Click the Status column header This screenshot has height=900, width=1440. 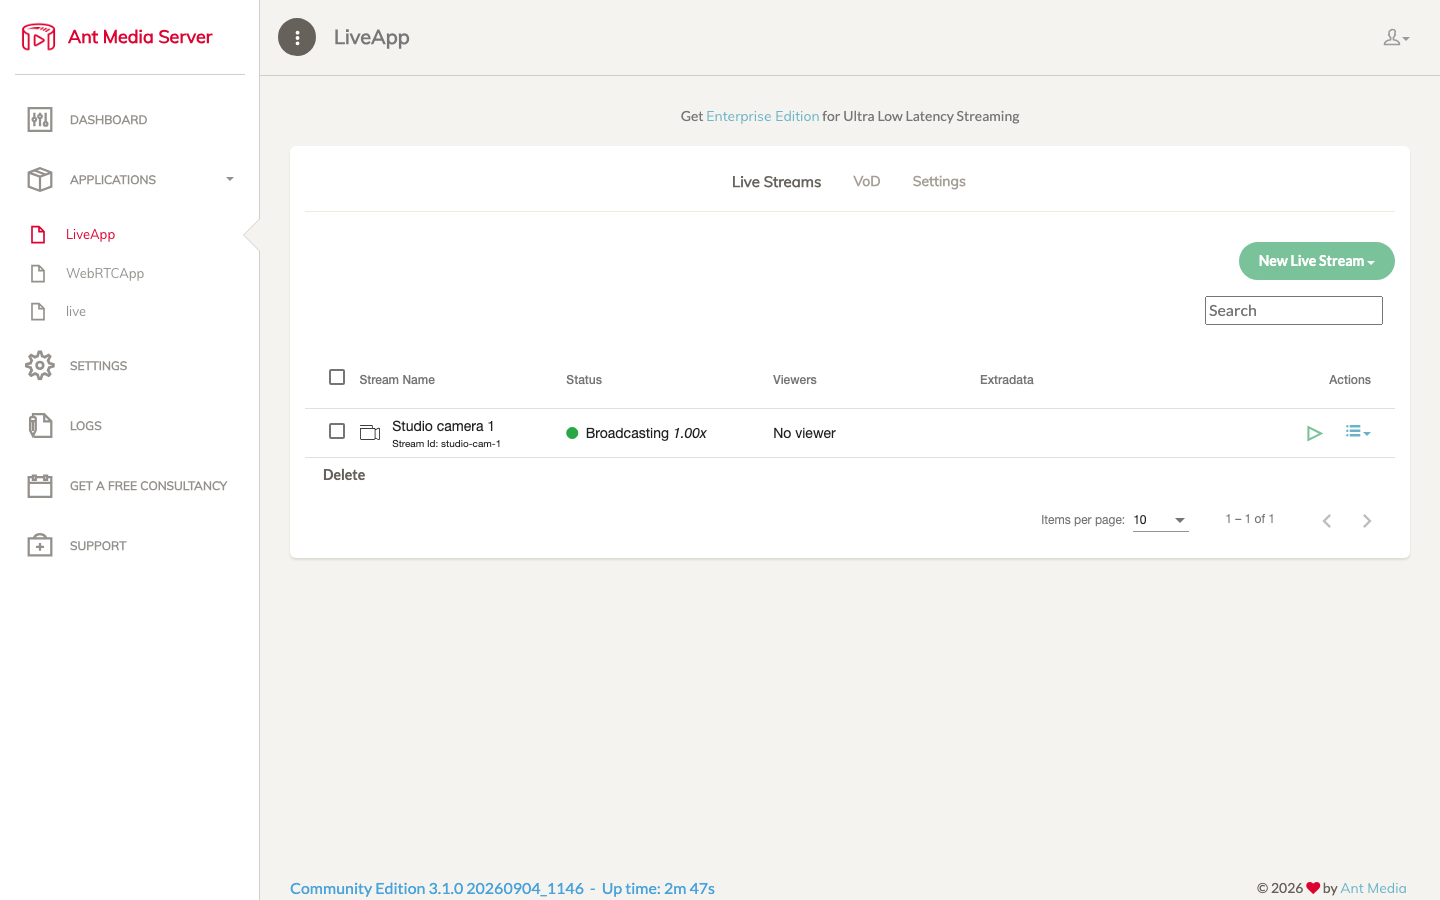(584, 380)
